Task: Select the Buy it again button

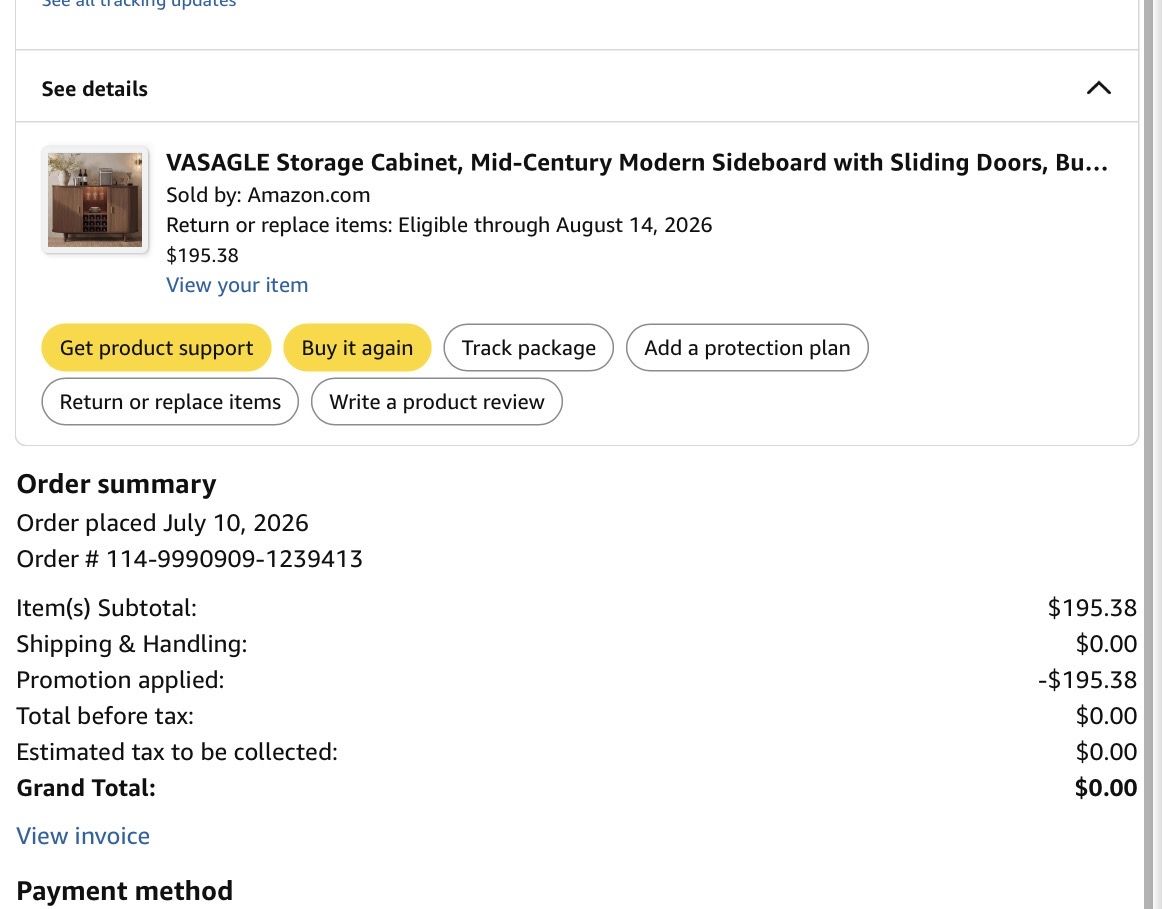Action: pyautogui.click(x=357, y=347)
